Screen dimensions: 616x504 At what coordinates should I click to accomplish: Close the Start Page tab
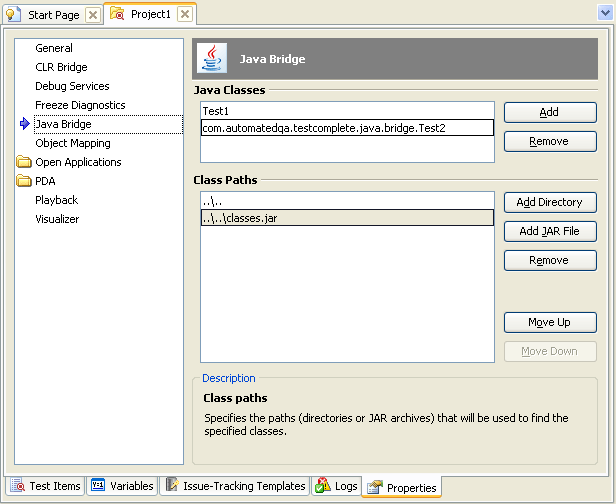coord(93,15)
